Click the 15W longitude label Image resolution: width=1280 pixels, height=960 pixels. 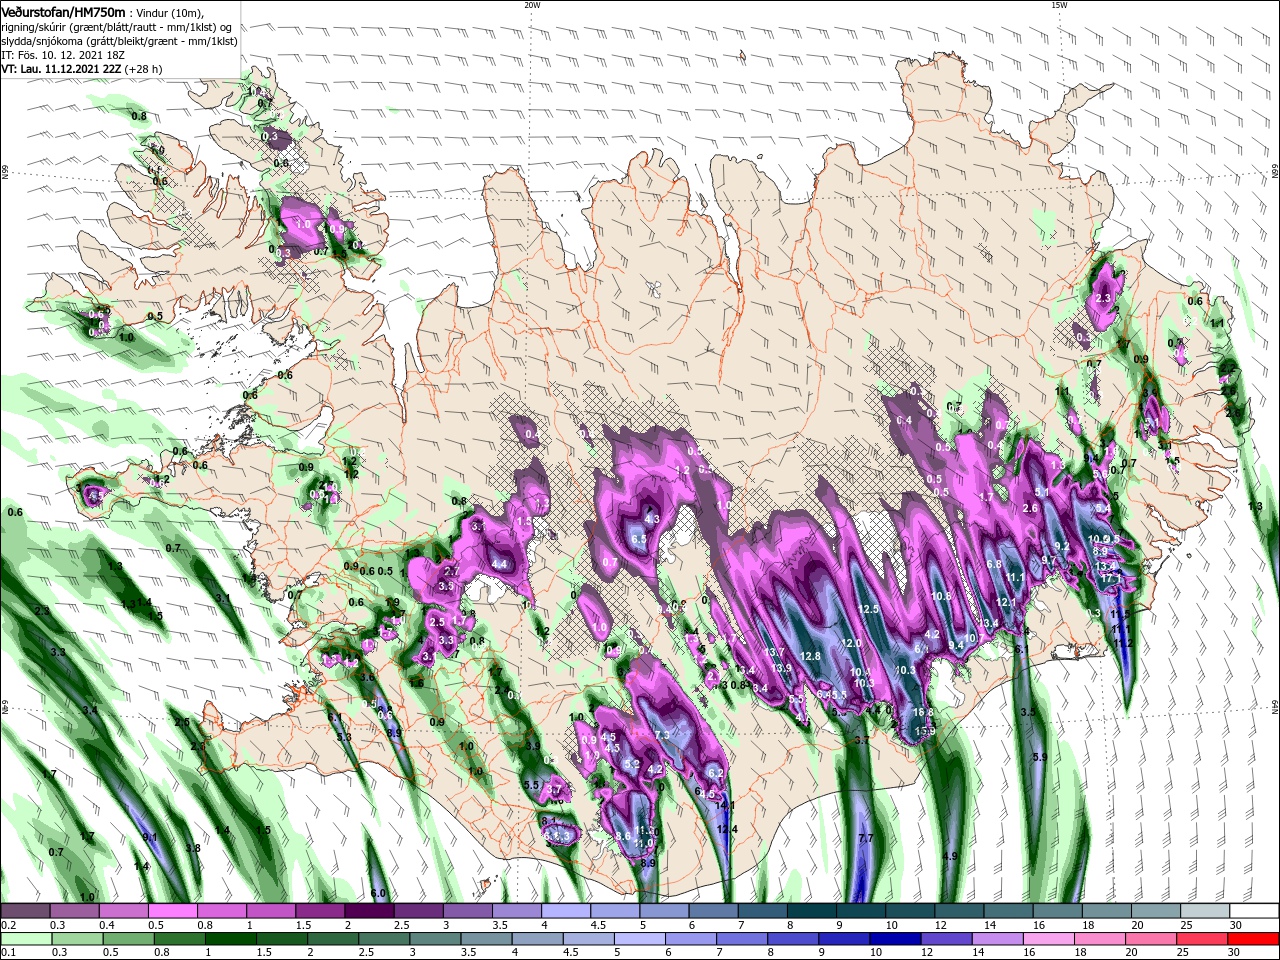click(x=1059, y=5)
